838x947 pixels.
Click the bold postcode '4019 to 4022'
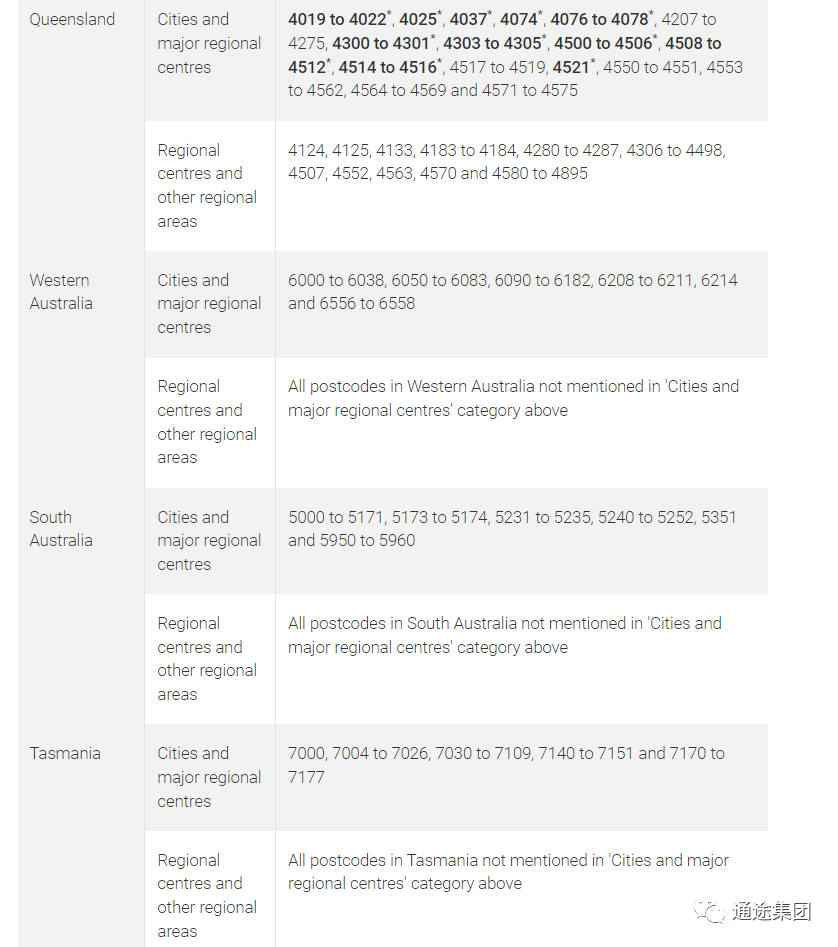tap(337, 19)
